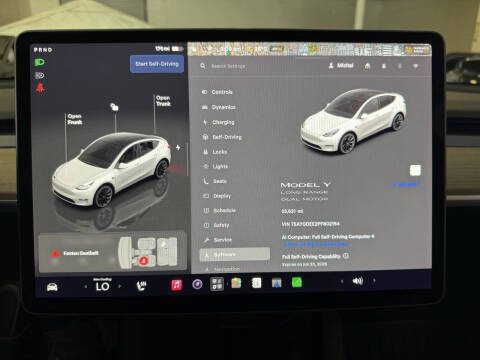
Task: Tap Open Frunk label
Action: click(x=75, y=119)
